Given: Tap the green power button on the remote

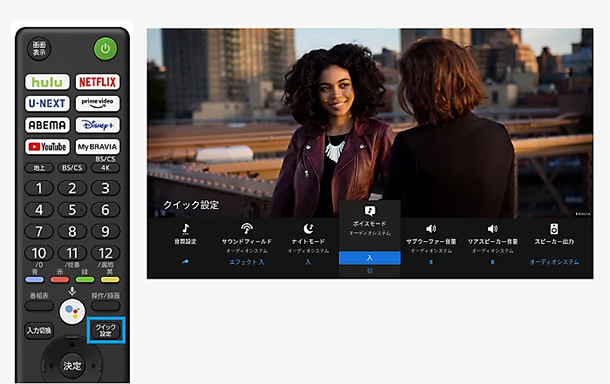Looking at the screenshot, I should [x=105, y=49].
